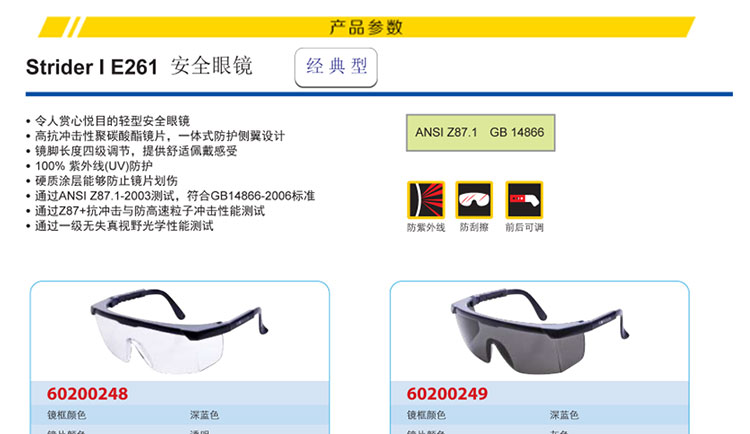750x434 pixels.
Task: Click 深蓝色 value under 60200249
Action: tap(564, 415)
